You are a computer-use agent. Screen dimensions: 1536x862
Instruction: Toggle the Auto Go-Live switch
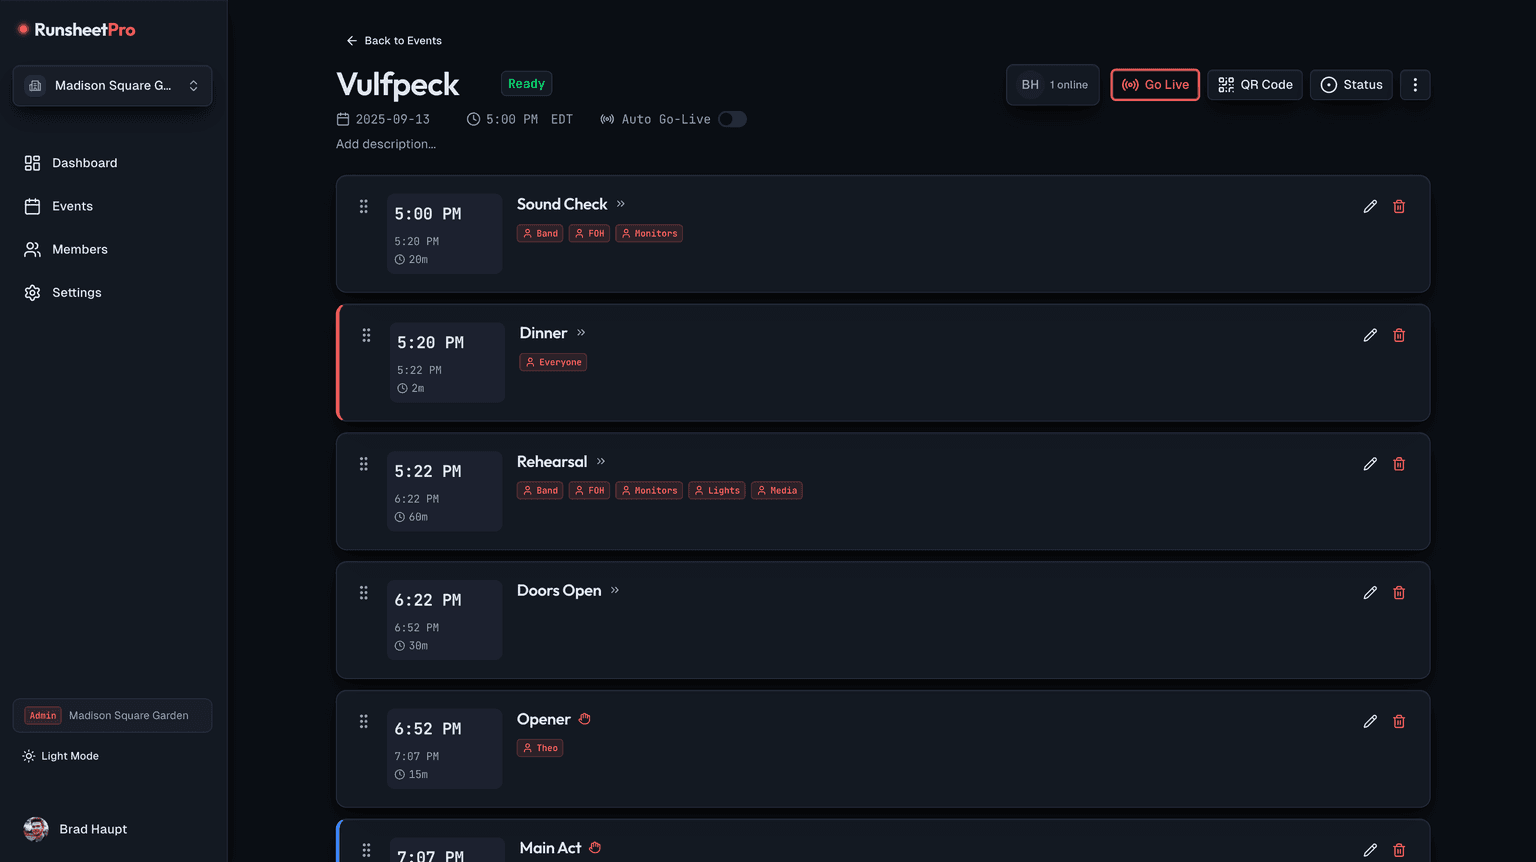click(732, 119)
